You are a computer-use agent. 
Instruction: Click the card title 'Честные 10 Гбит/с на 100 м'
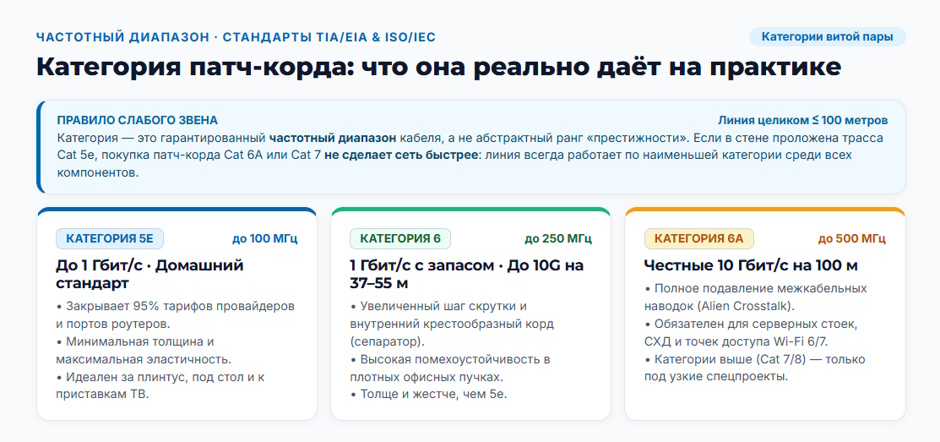tap(751, 265)
